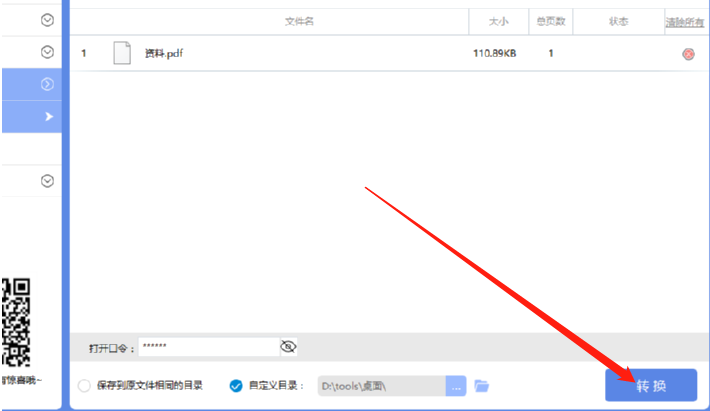
Task: Select the highlighted sidebar item with arrow
Action: tap(32, 117)
